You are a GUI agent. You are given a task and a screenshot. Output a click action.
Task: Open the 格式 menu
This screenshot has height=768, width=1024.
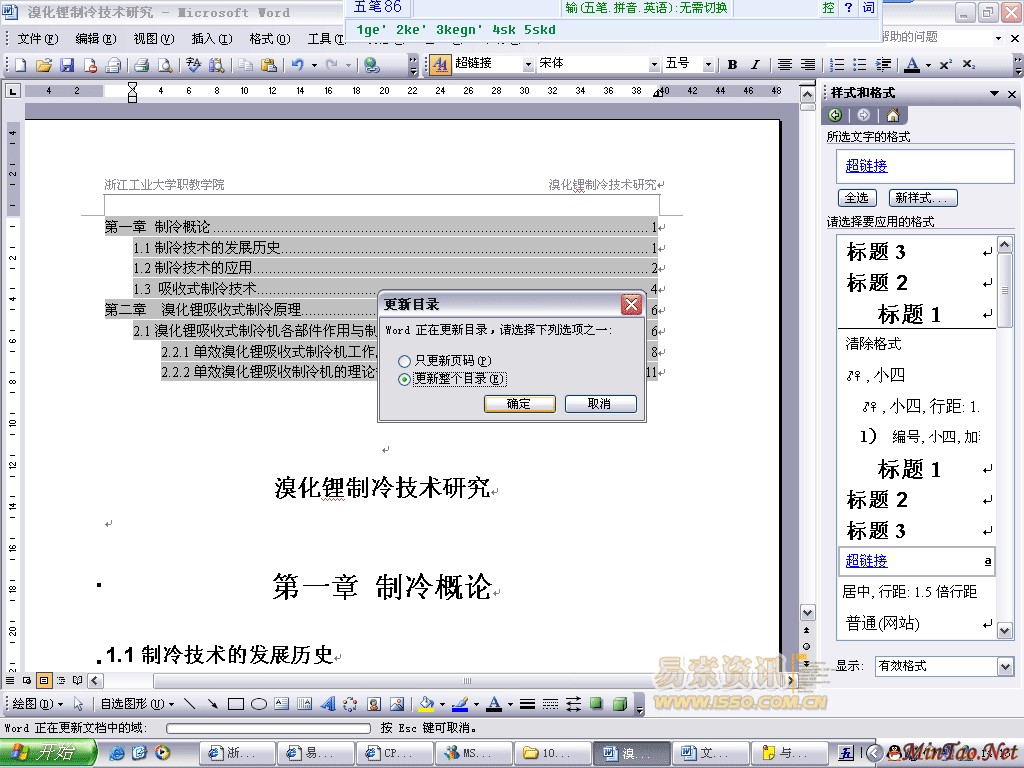coord(269,39)
